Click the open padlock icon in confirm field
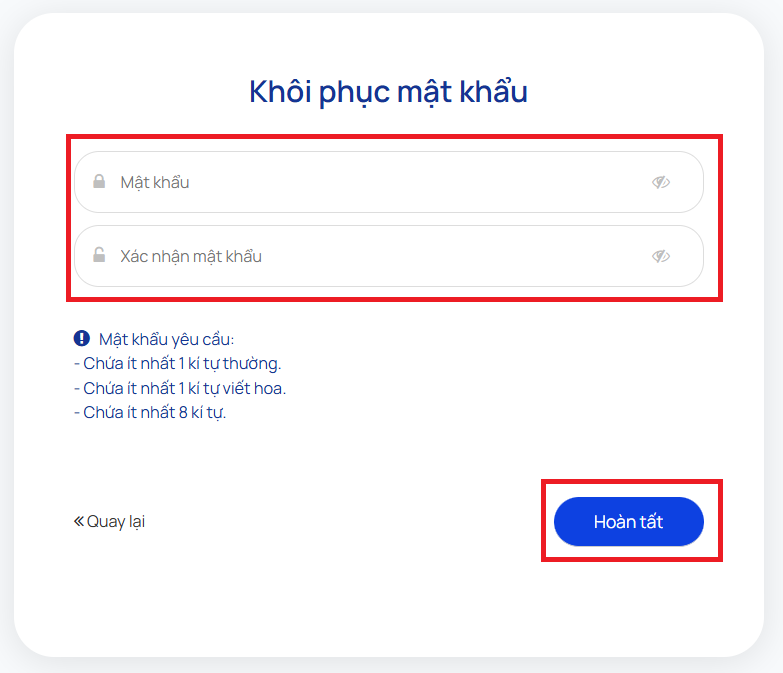 99,255
